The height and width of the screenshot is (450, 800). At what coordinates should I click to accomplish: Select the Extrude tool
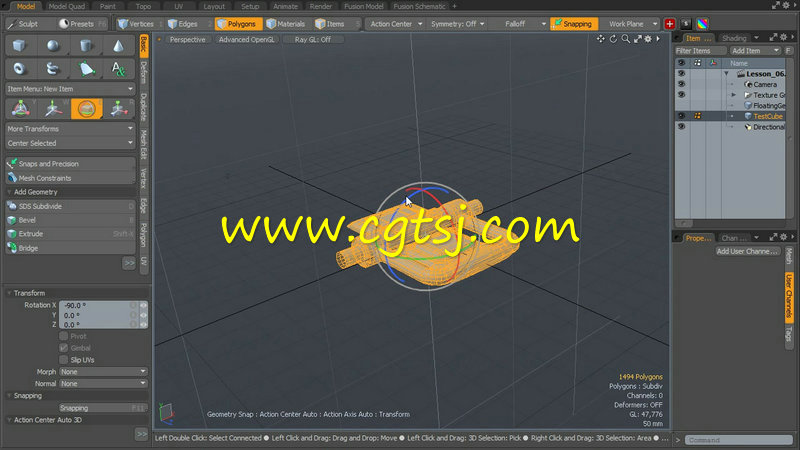click(x=70, y=234)
